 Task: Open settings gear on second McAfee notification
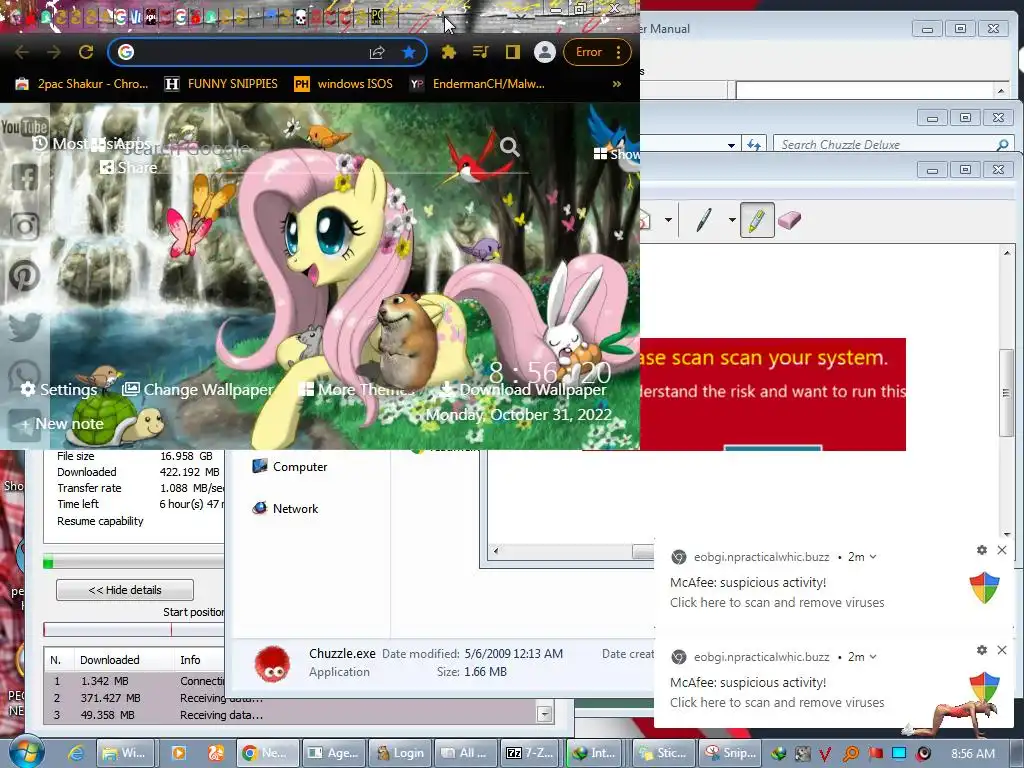982,650
